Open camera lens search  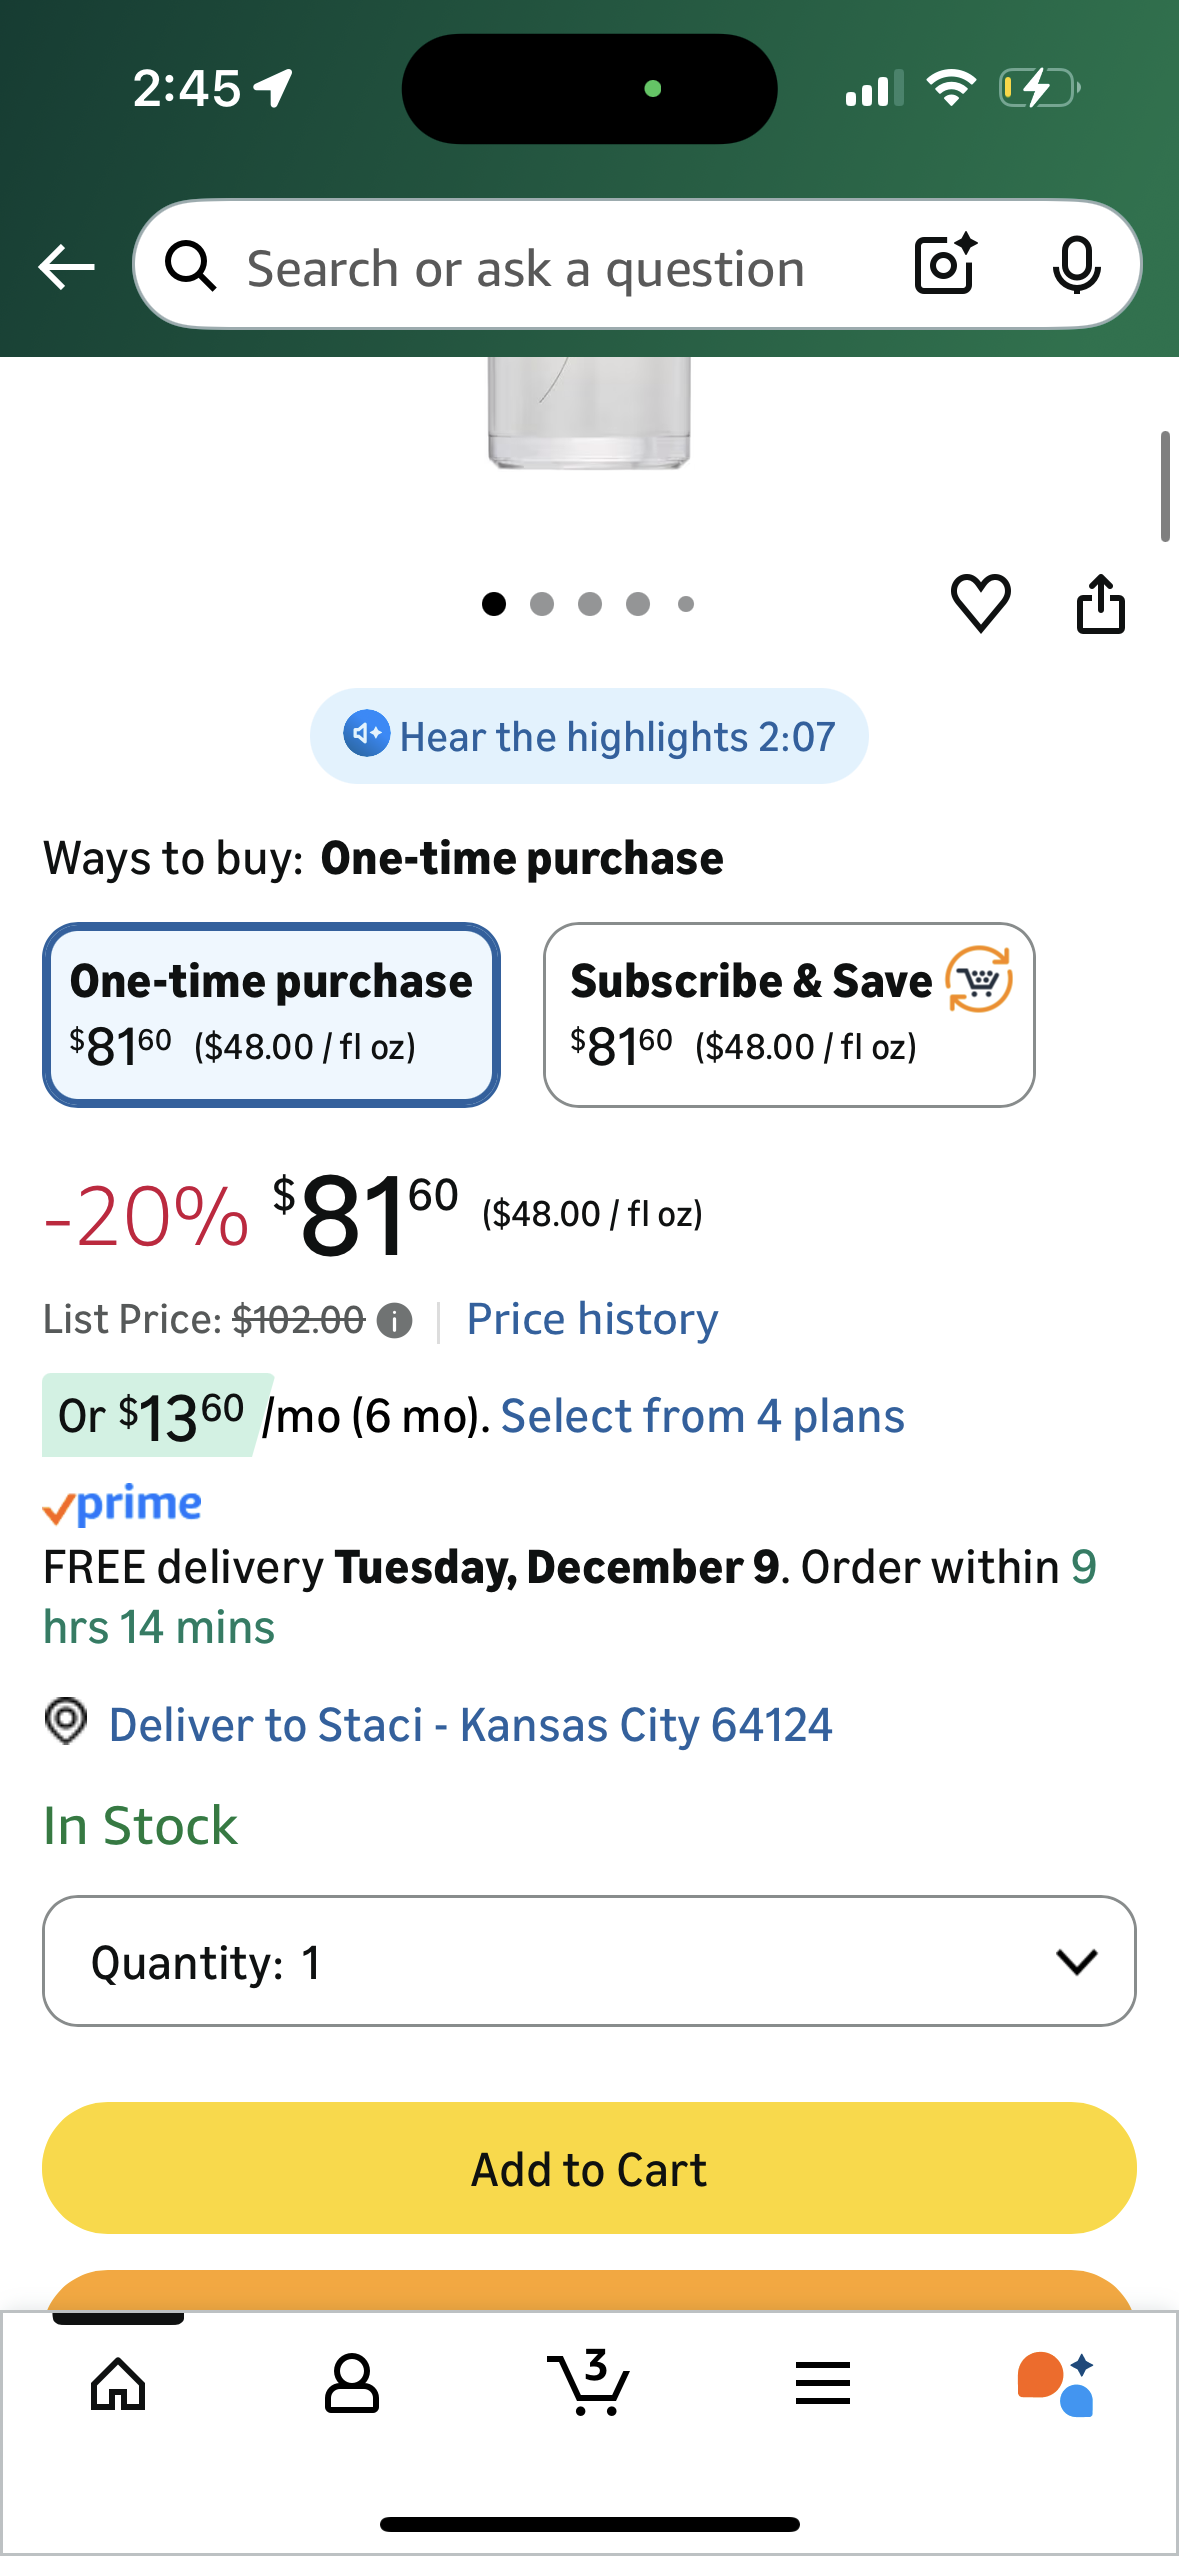pos(944,265)
